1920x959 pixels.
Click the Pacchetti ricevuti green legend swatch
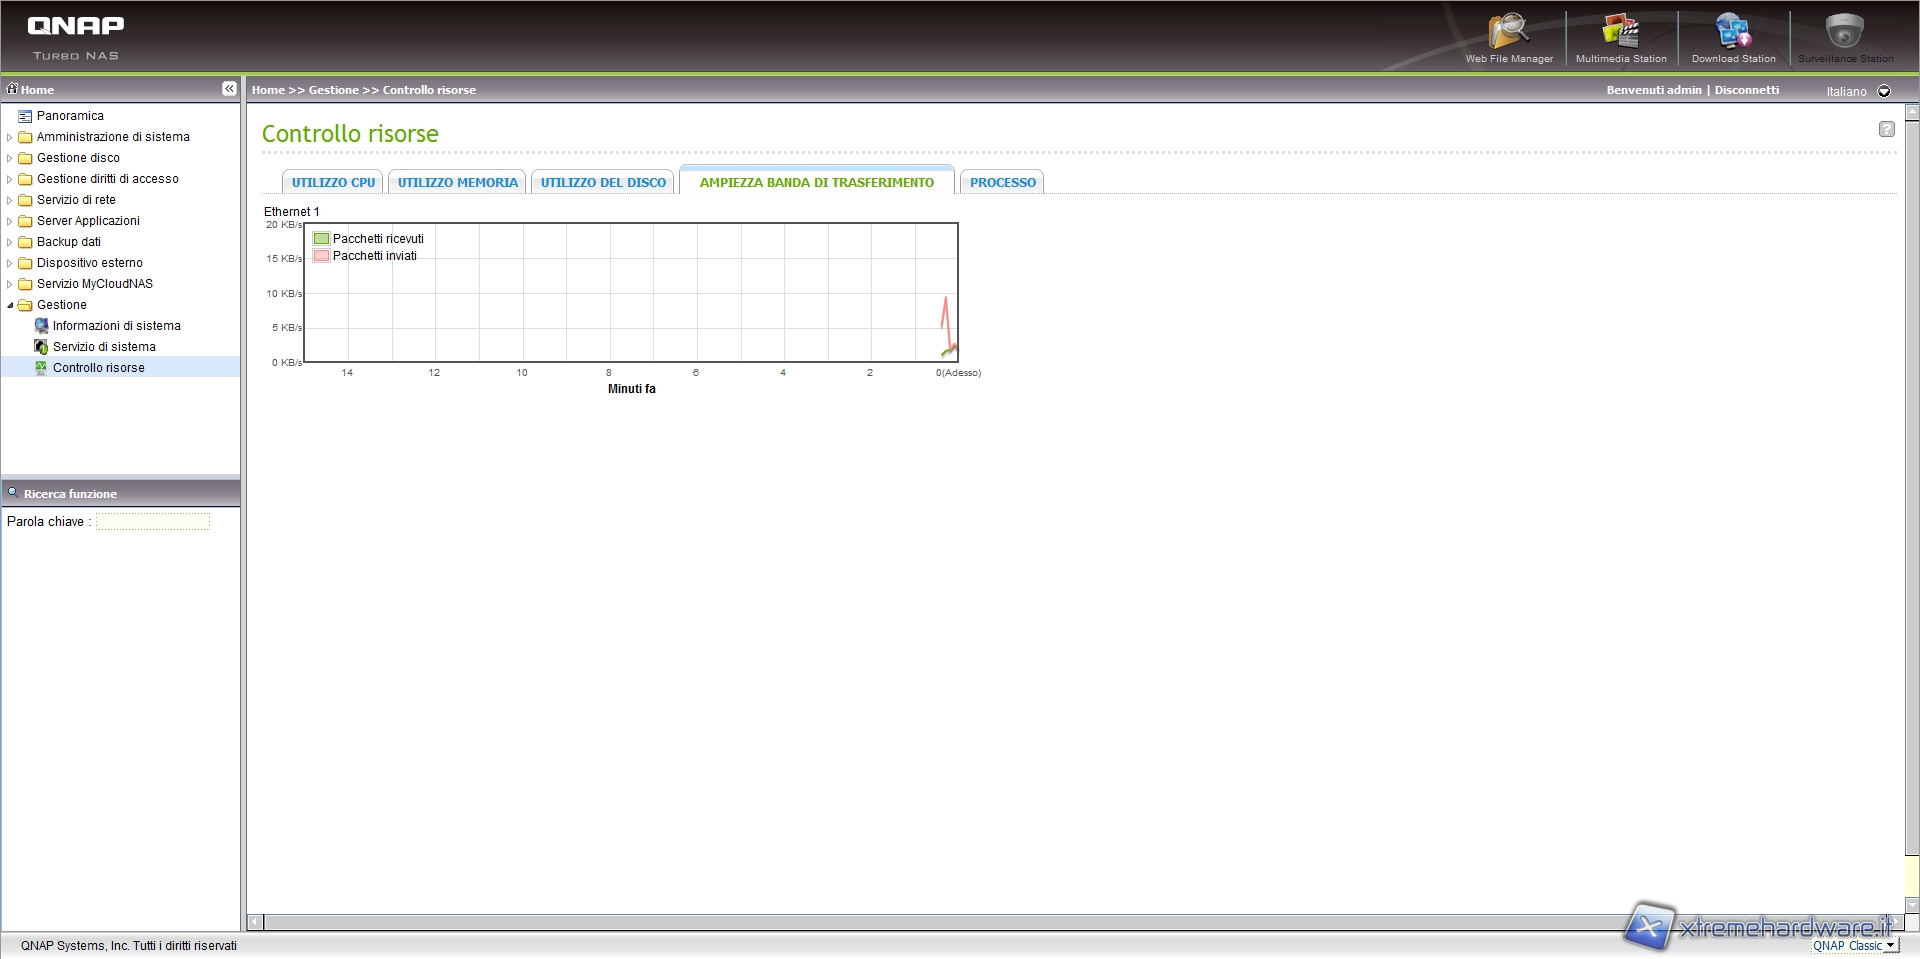(321, 239)
